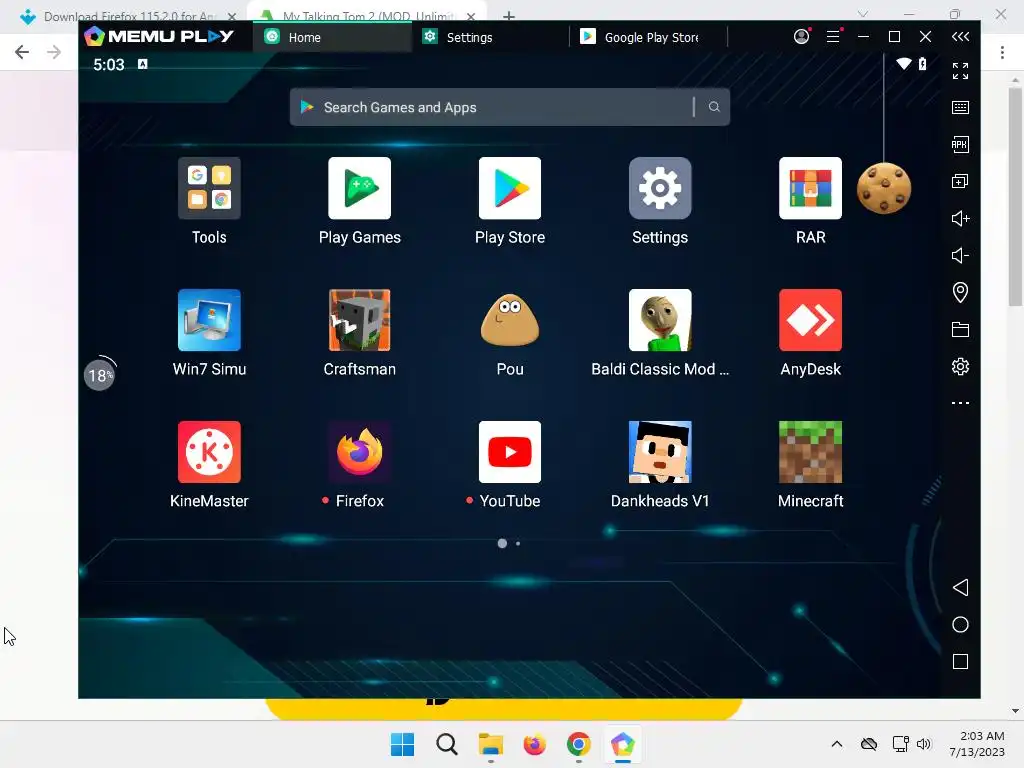Enter fullscreen mode in MEmu sidebar
Viewport: 1024px width, 768px height.
tap(960, 71)
